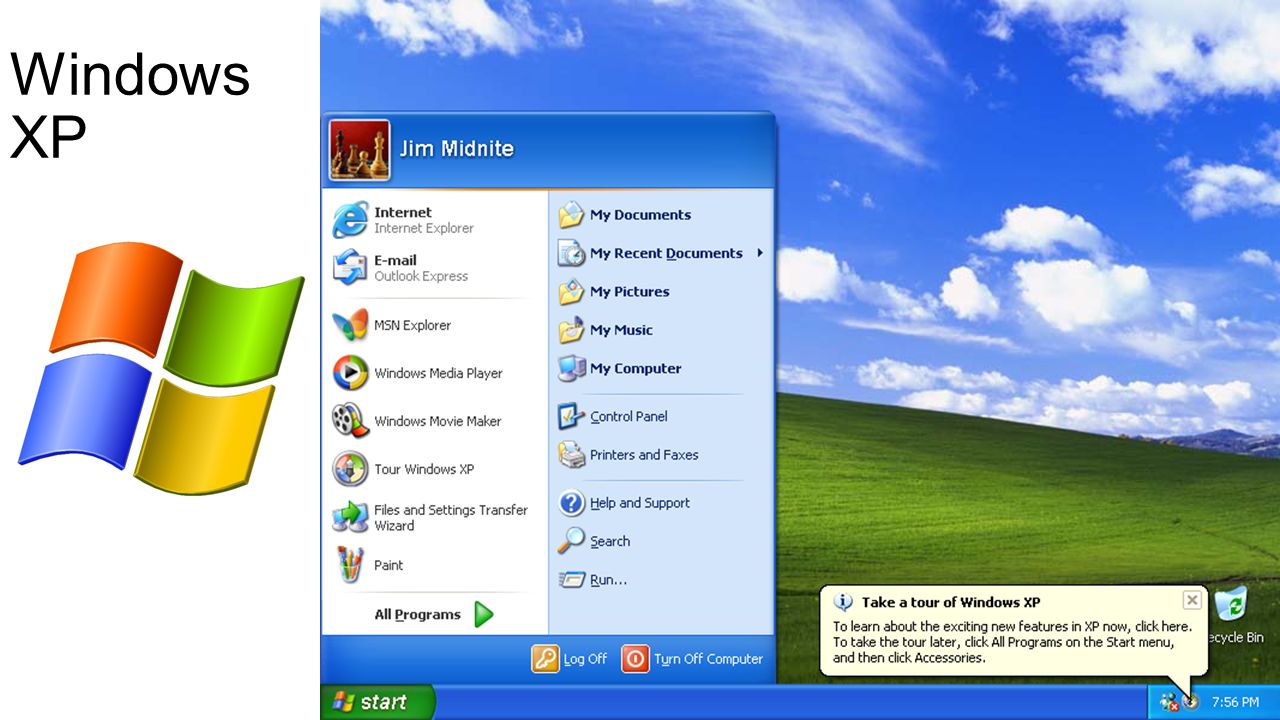The height and width of the screenshot is (720, 1280).
Task: Launch Paint from its brush cup icon
Action: coord(350,565)
